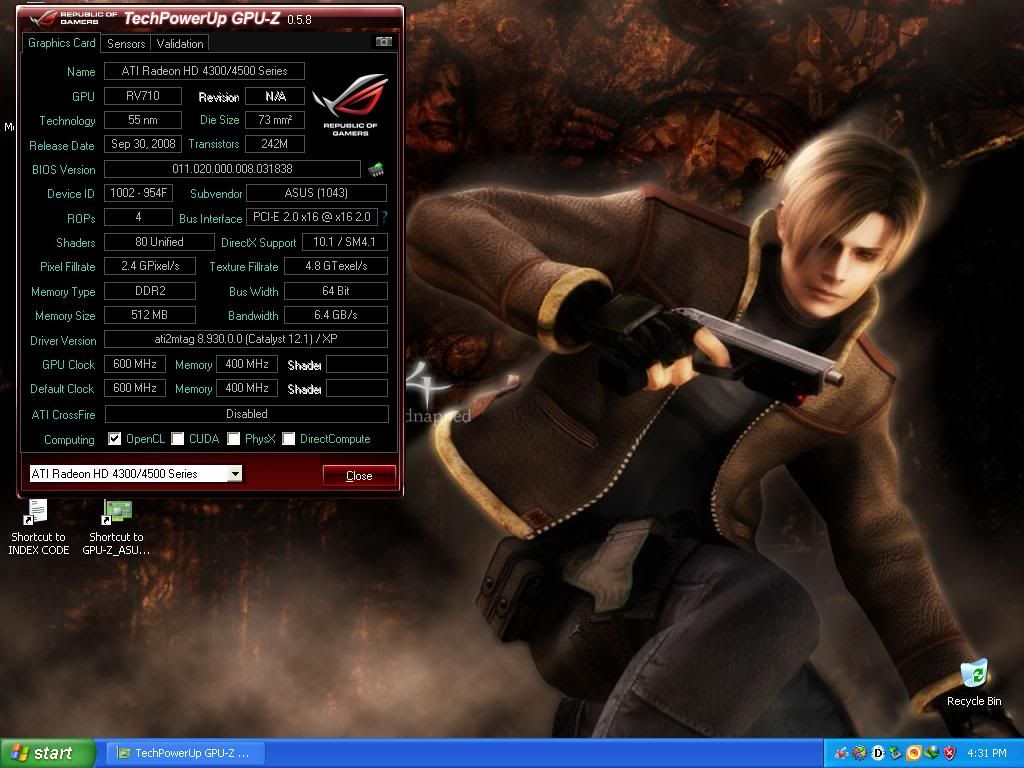This screenshot has height=768, width=1024.
Task: Click the colorful ball tray icon
Action: 859,753
